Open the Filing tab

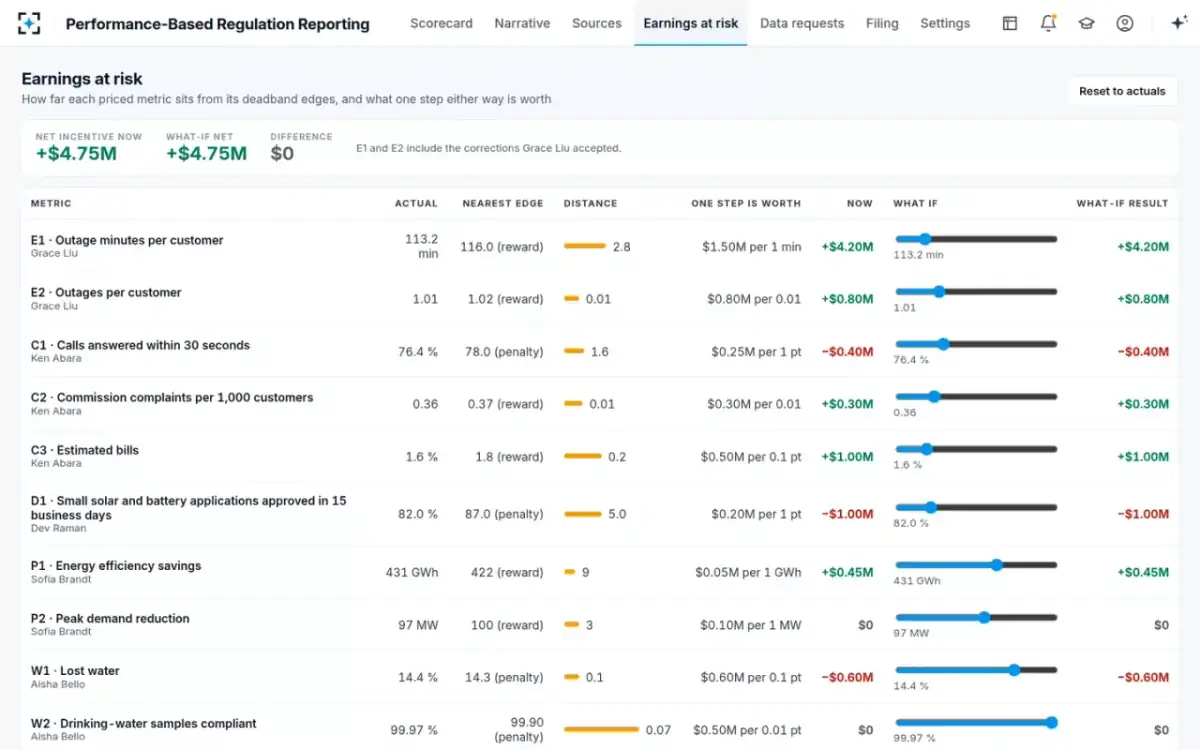[882, 23]
